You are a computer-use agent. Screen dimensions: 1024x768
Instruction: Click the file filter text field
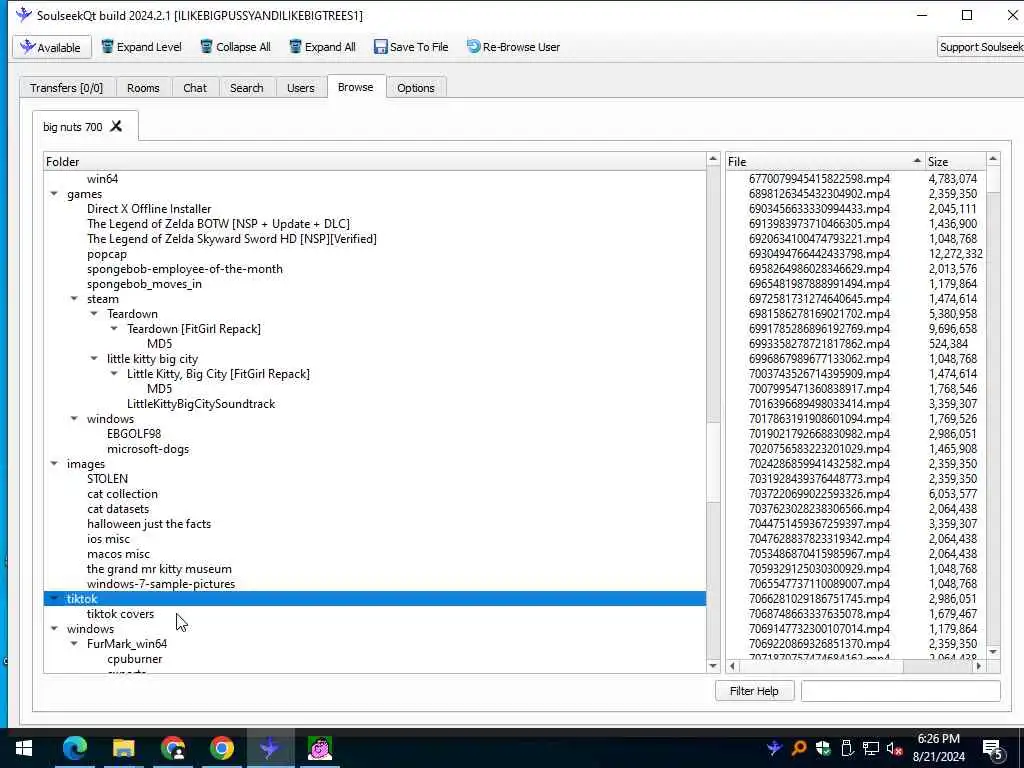(901, 691)
